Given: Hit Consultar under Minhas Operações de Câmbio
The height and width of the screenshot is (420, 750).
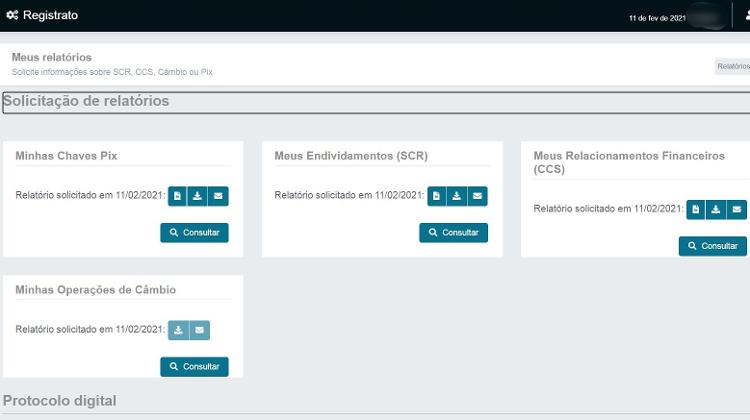Looking at the screenshot, I should (x=194, y=367).
